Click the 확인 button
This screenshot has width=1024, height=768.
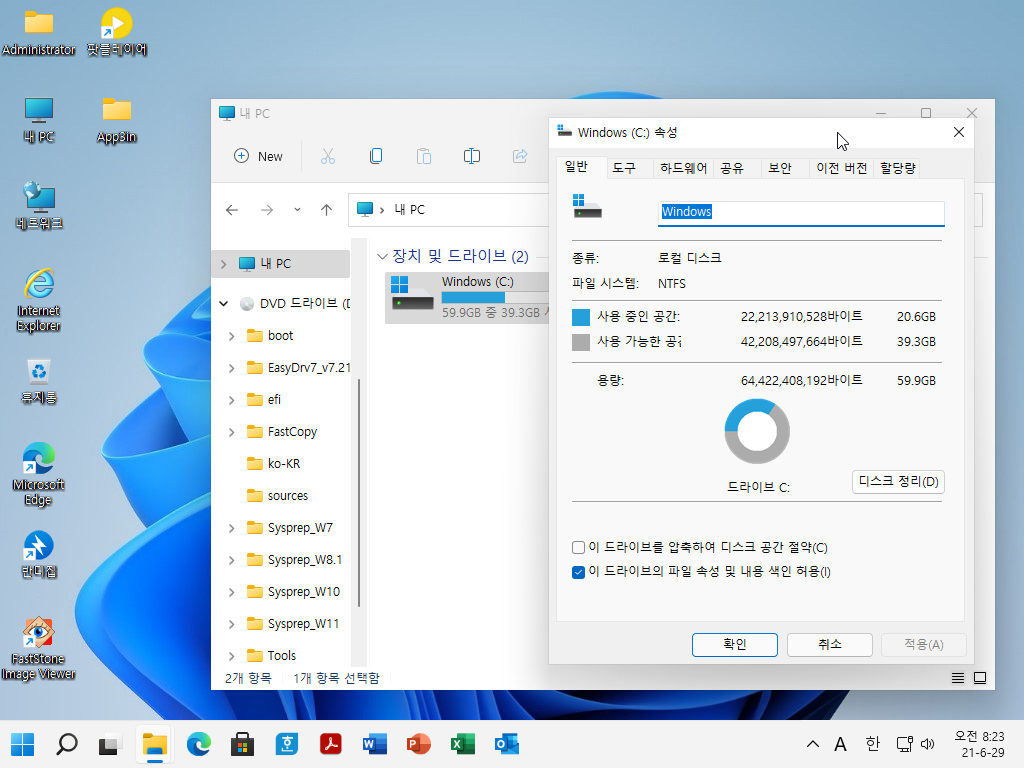tap(735, 645)
